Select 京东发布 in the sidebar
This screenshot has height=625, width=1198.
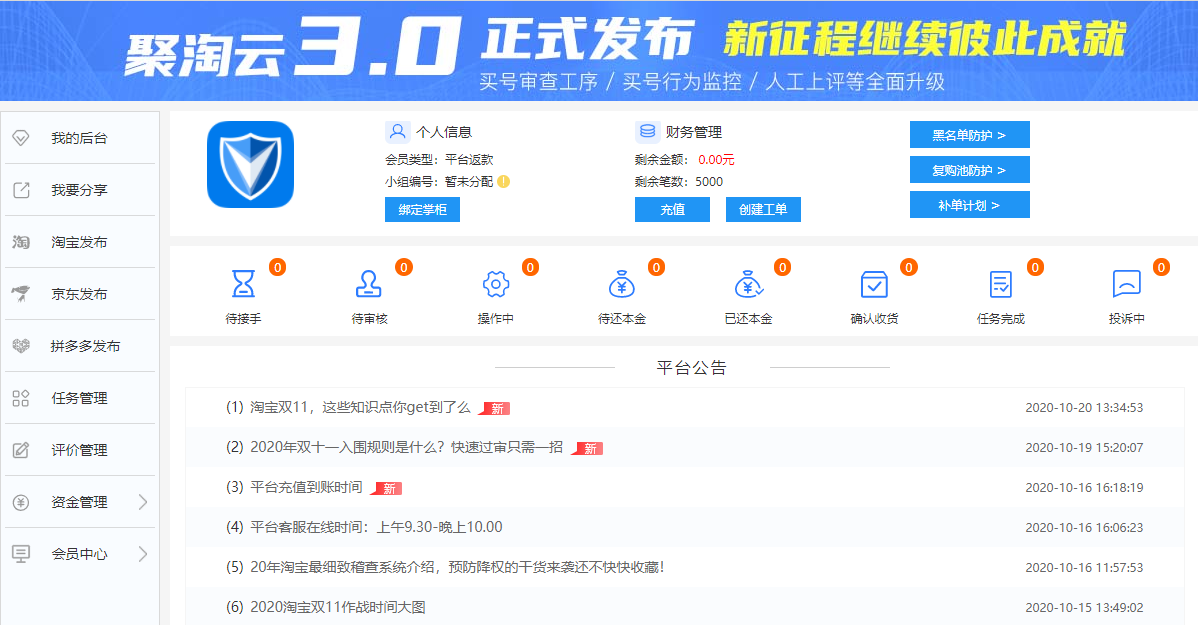coord(79,294)
